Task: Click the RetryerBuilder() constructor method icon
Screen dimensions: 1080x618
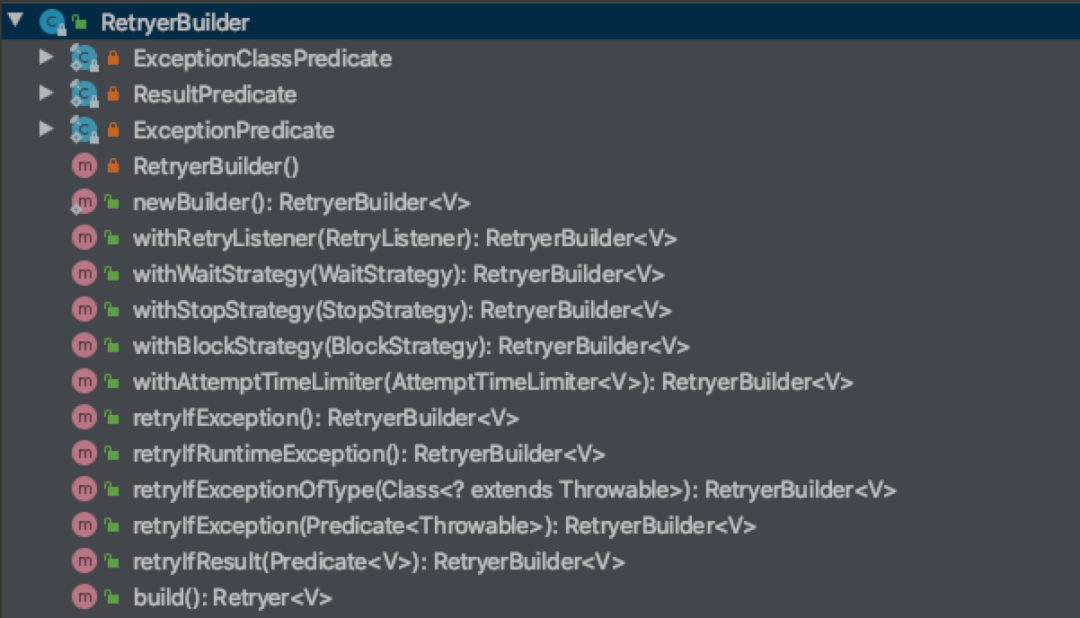Action: (x=85, y=166)
